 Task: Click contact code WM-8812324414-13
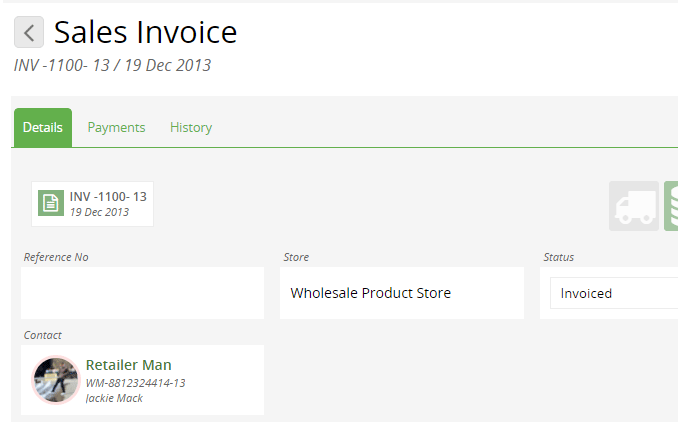[x=135, y=383]
